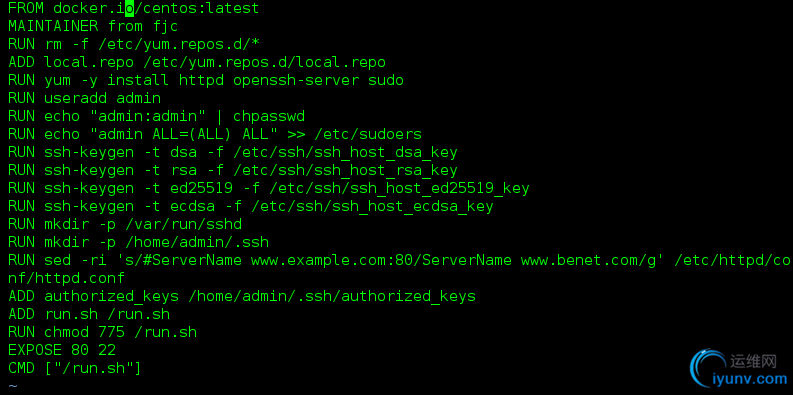Click the ADD authorized_keys line
793x395 pixels.
pos(242,296)
